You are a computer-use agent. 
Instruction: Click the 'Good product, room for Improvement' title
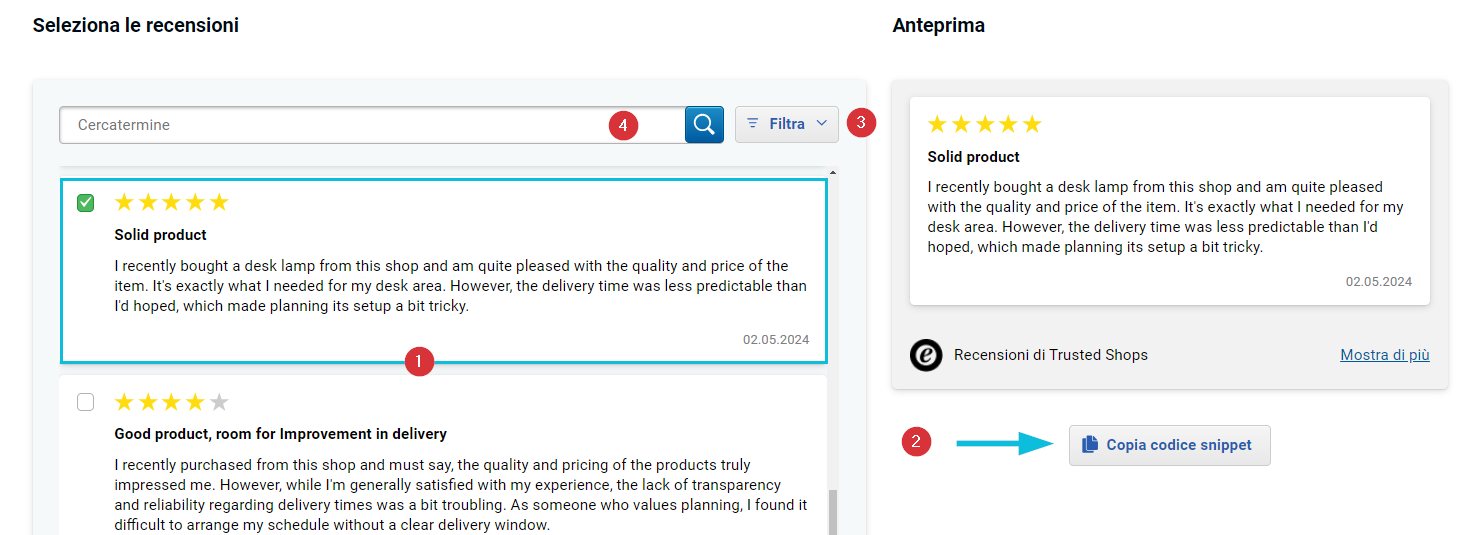pyautogui.click(x=280, y=434)
